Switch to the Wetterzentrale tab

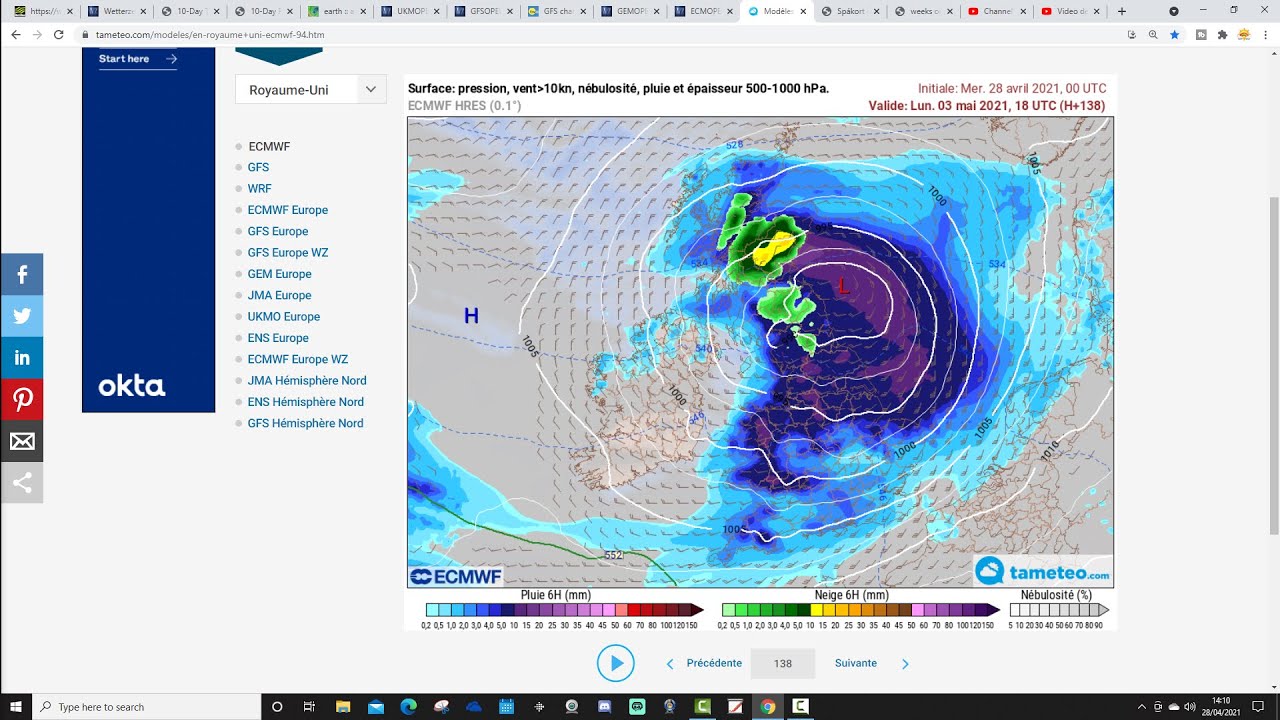coord(116,11)
